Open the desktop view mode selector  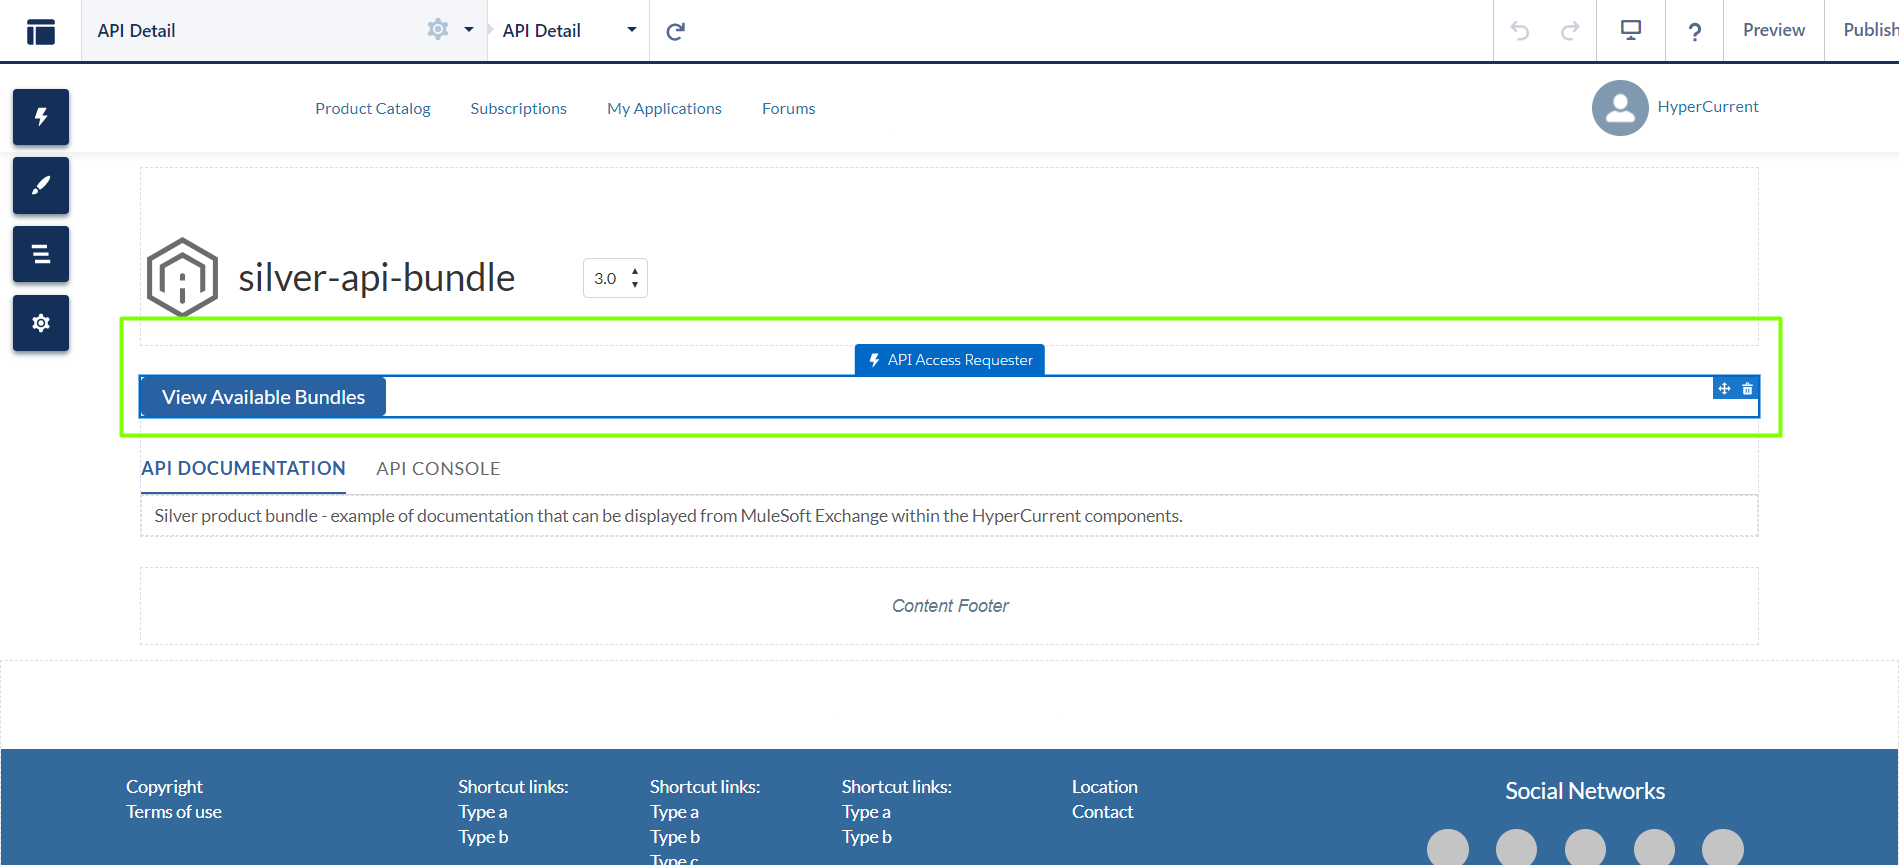click(1631, 31)
